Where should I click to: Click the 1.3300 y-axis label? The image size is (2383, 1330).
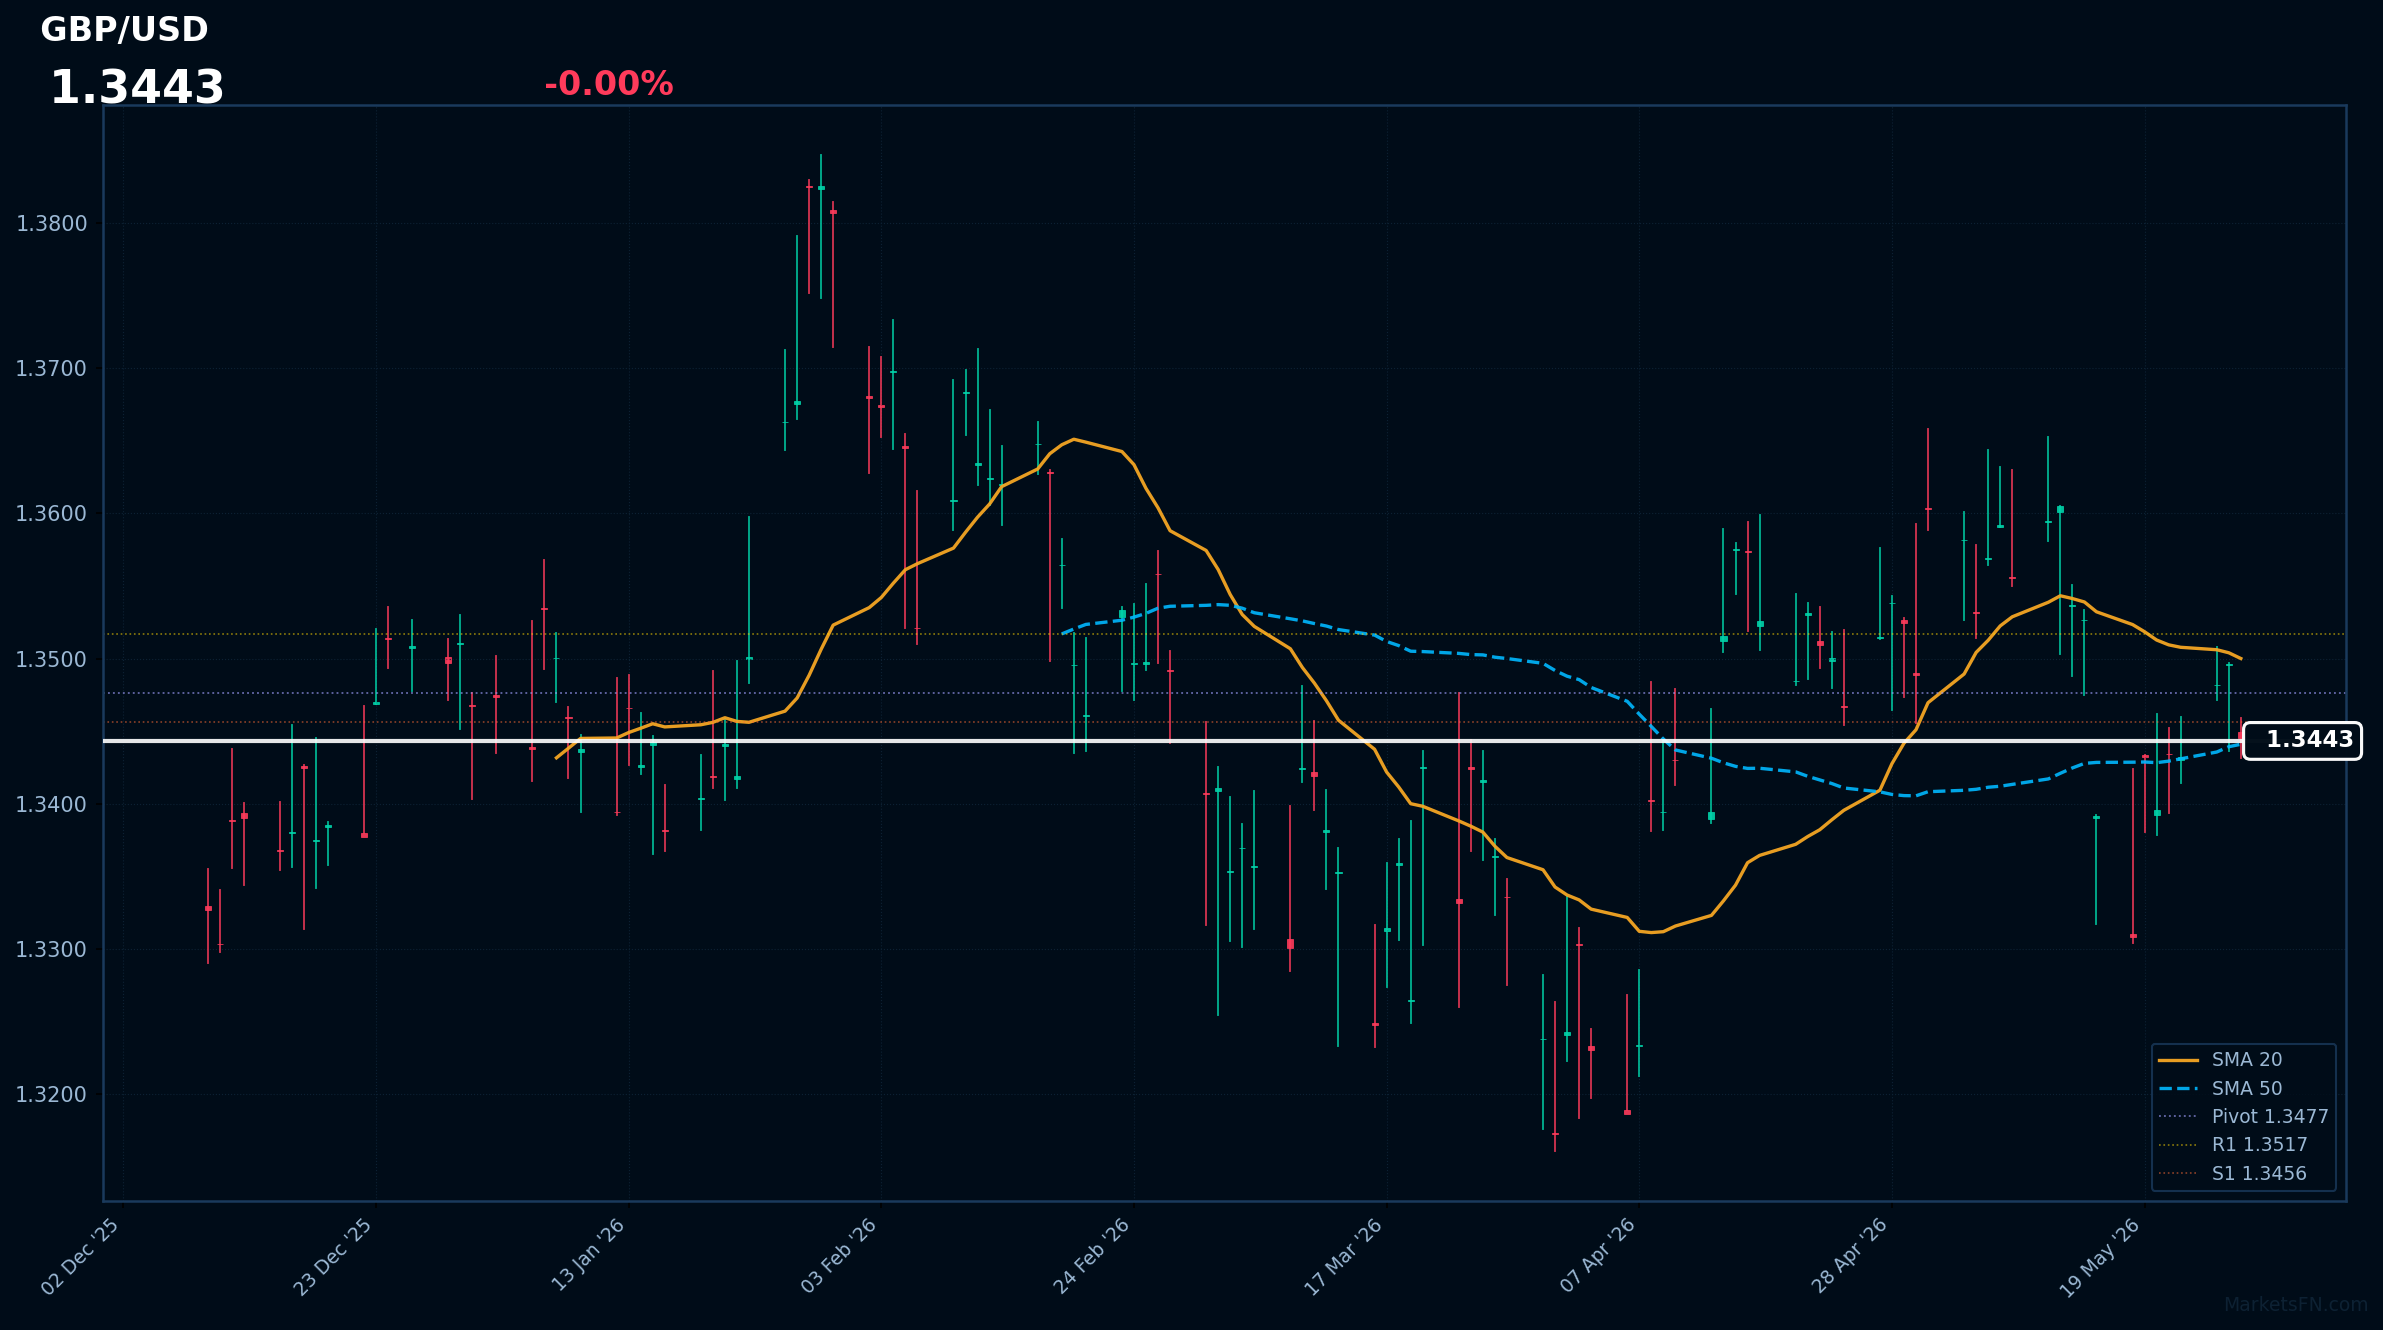click(x=52, y=949)
